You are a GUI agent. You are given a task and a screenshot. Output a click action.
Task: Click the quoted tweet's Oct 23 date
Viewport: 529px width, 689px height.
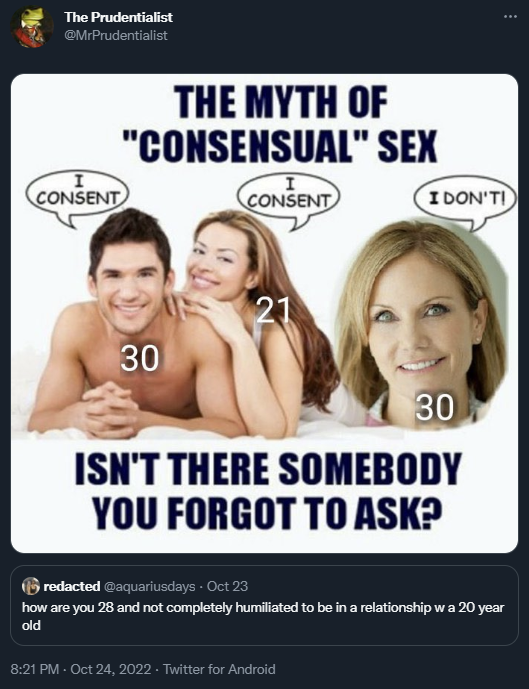pos(227,586)
